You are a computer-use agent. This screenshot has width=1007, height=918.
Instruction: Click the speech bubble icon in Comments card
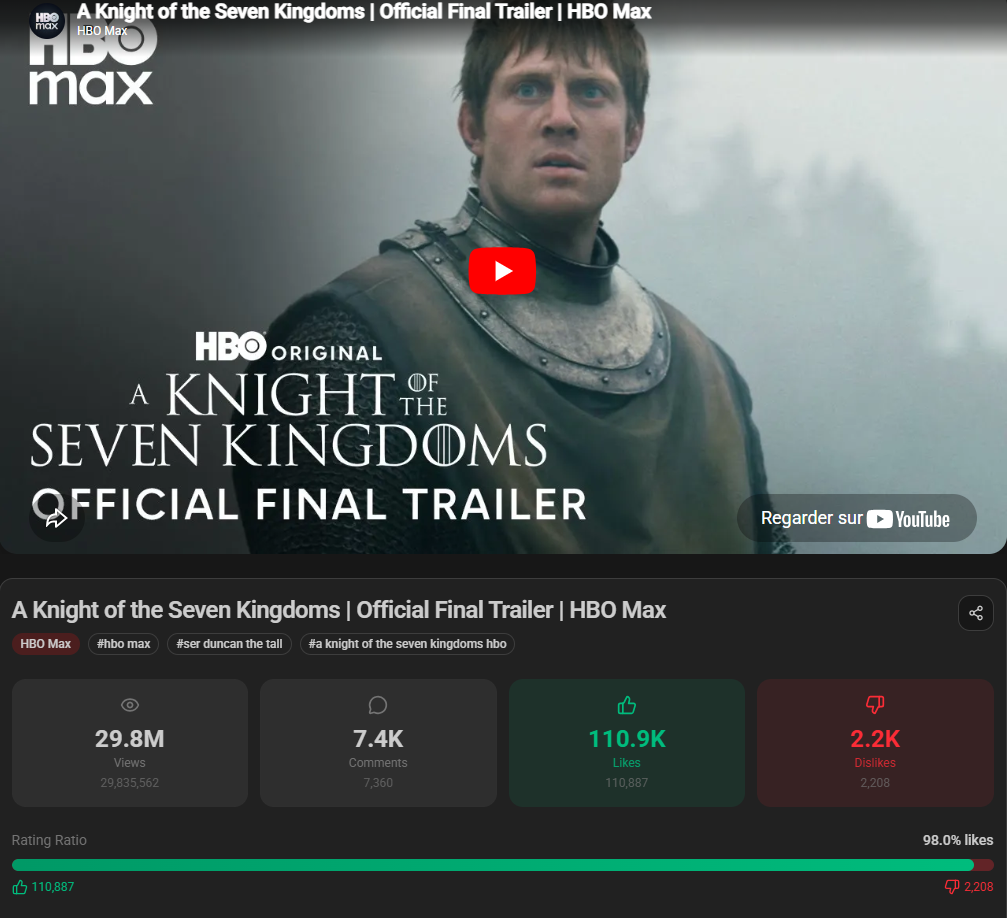tap(378, 705)
